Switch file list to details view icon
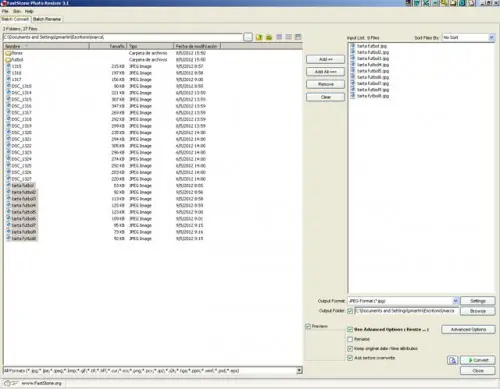The height and width of the screenshot is (389, 500). point(289,37)
